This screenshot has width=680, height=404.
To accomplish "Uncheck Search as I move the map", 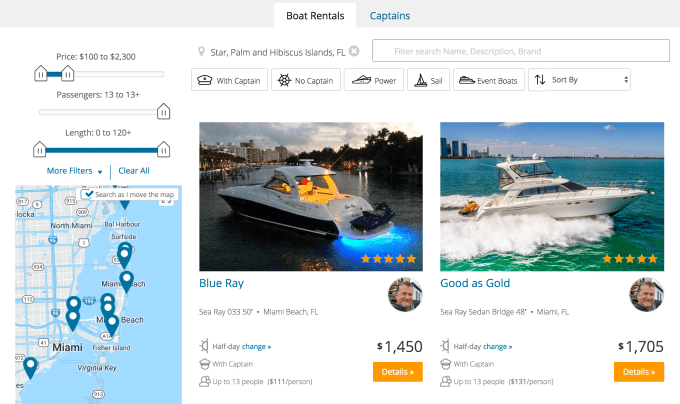I will [x=88, y=194].
